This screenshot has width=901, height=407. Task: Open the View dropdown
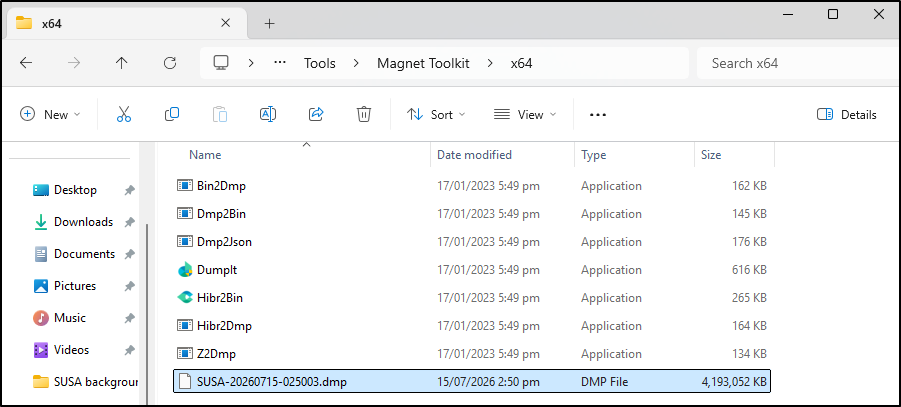click(x=525, y=114)
